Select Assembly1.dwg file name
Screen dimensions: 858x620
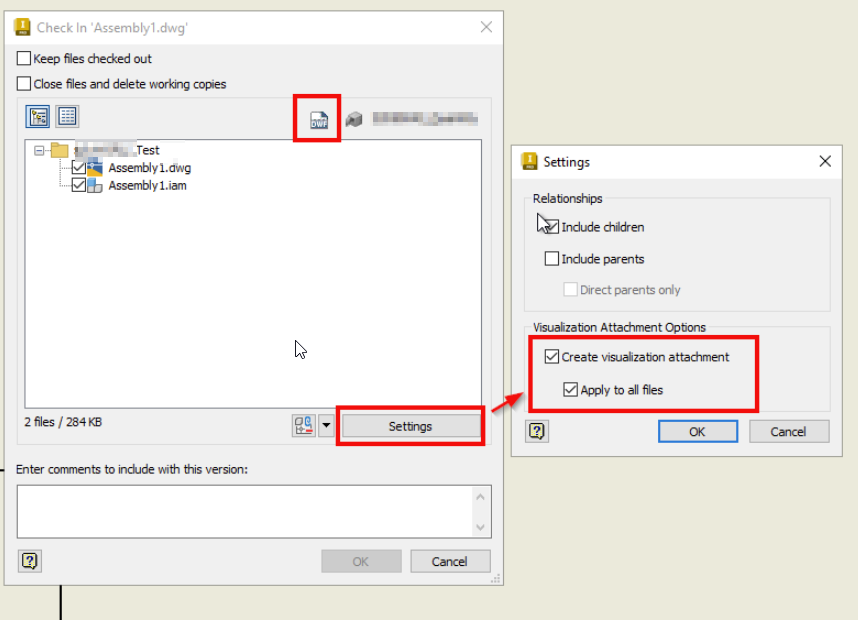click(149, 168)
